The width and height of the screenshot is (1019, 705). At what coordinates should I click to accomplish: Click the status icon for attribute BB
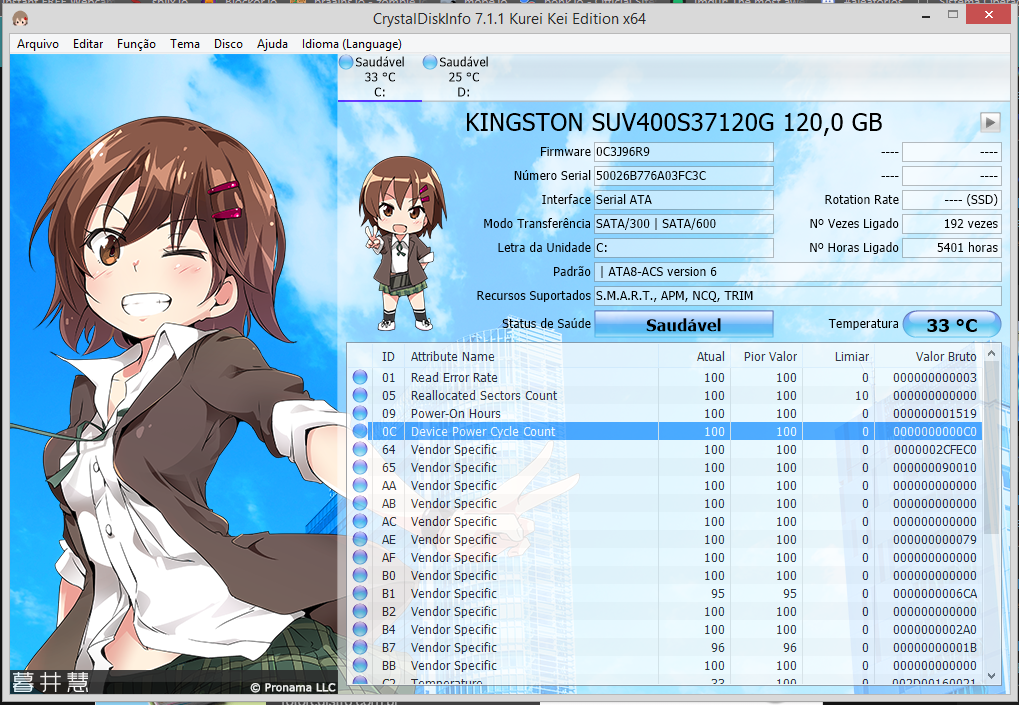pos(360,666)
